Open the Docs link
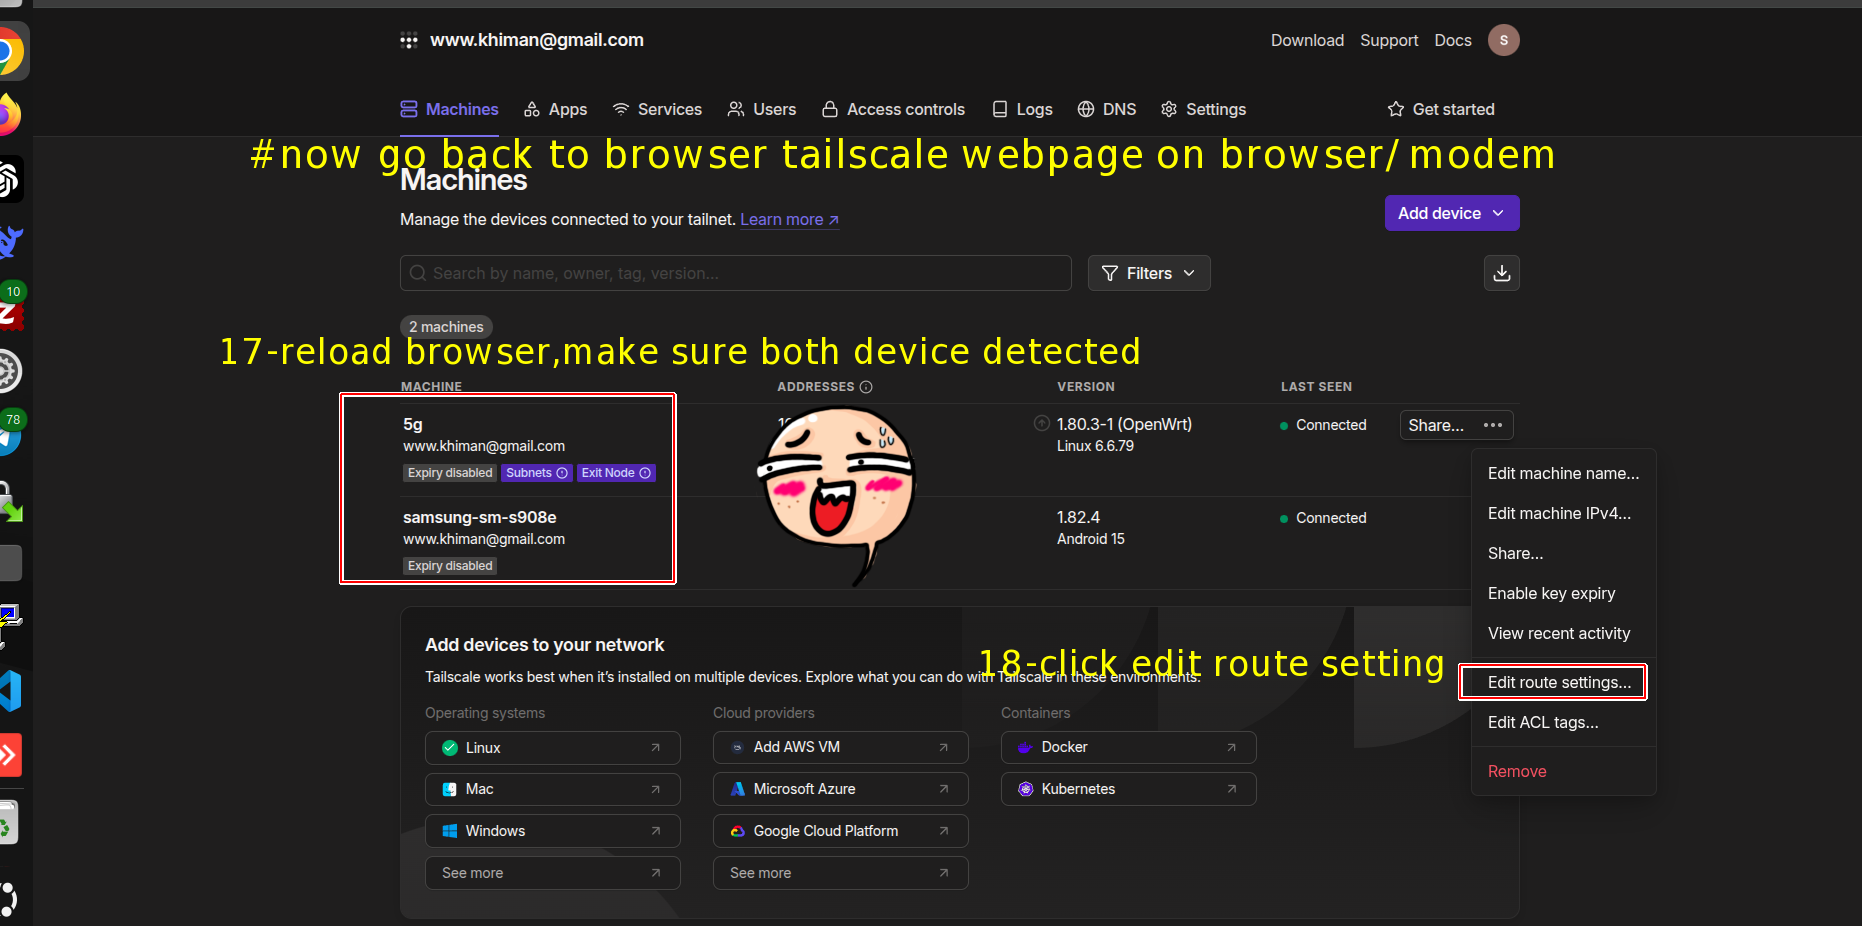This screenshot has height=926, width=1862. pos(1452,40)
